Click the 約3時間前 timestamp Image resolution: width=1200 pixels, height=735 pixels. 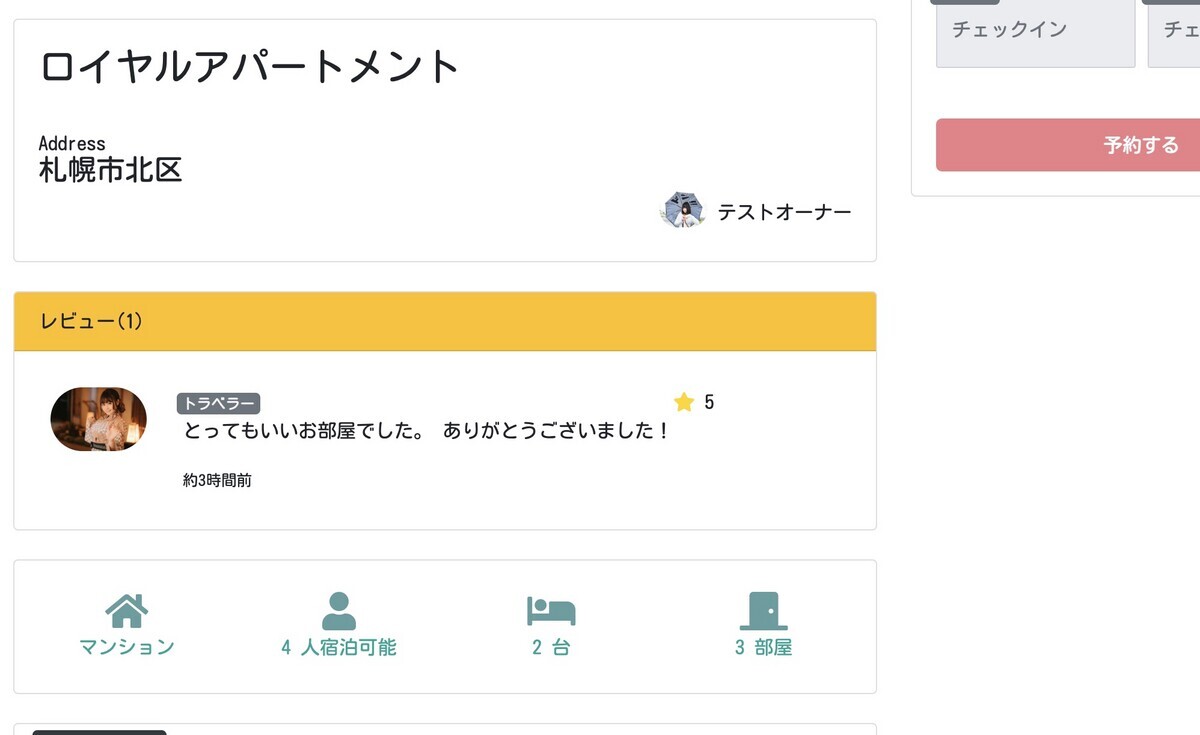coord(216,480)
